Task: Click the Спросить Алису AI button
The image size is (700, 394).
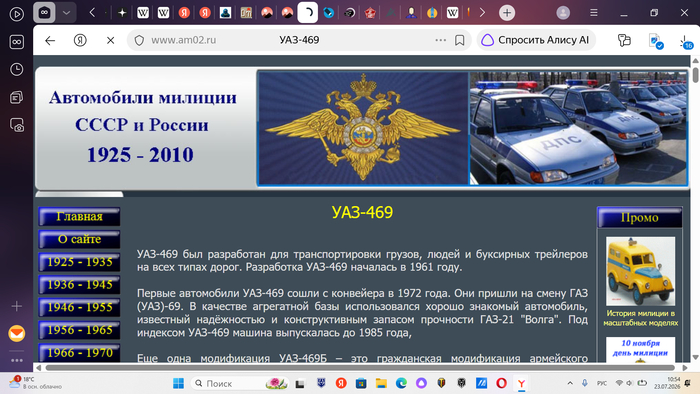Action: coord(535,40)
